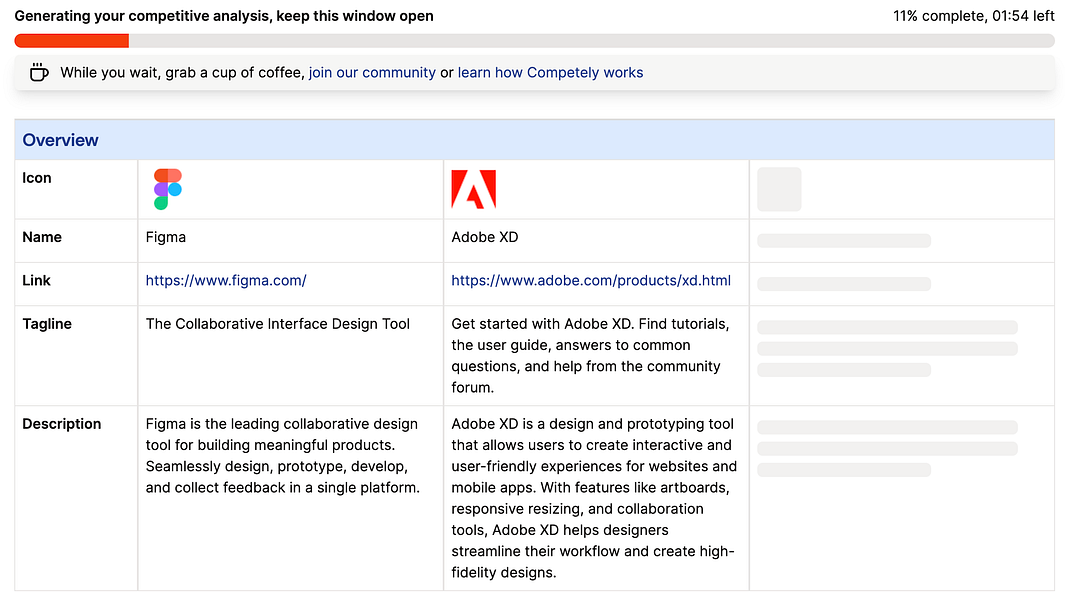1065x600 pixels.
Task: Click the Figma tagline text
Action: tap(278, 324)
